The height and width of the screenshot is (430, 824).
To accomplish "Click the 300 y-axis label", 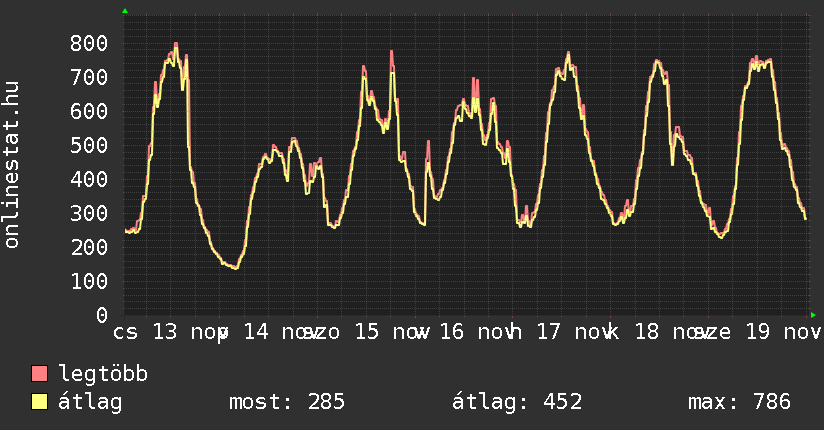I will coord(89,213).
